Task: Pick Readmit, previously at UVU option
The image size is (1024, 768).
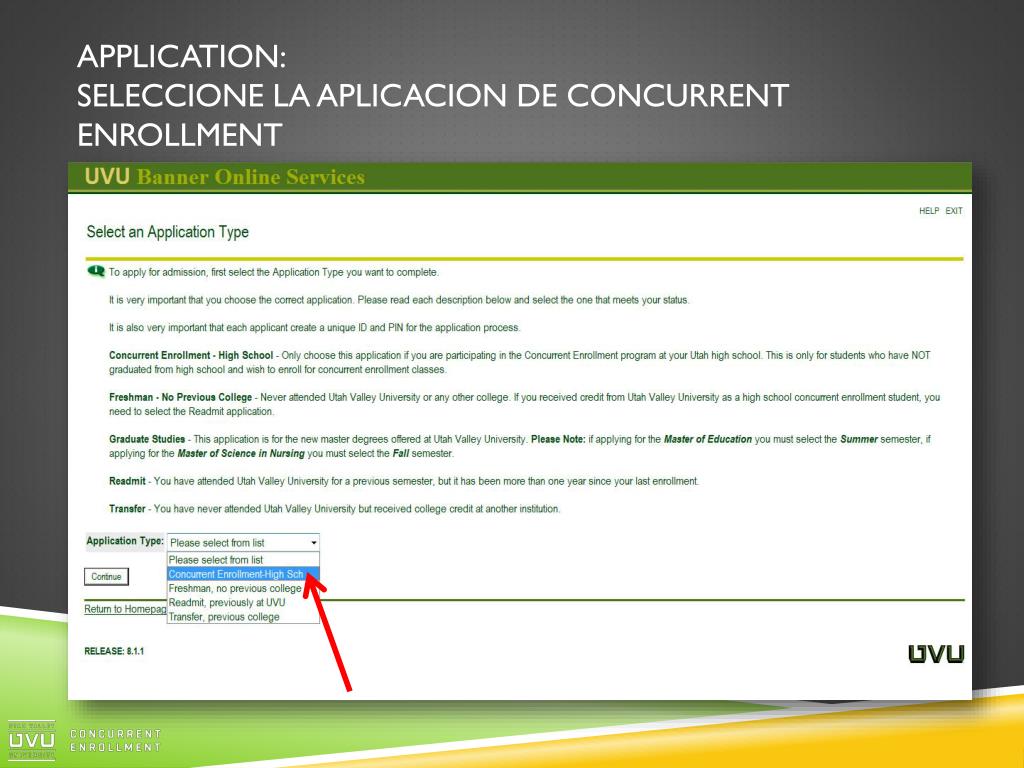Action: click(243, 603)
